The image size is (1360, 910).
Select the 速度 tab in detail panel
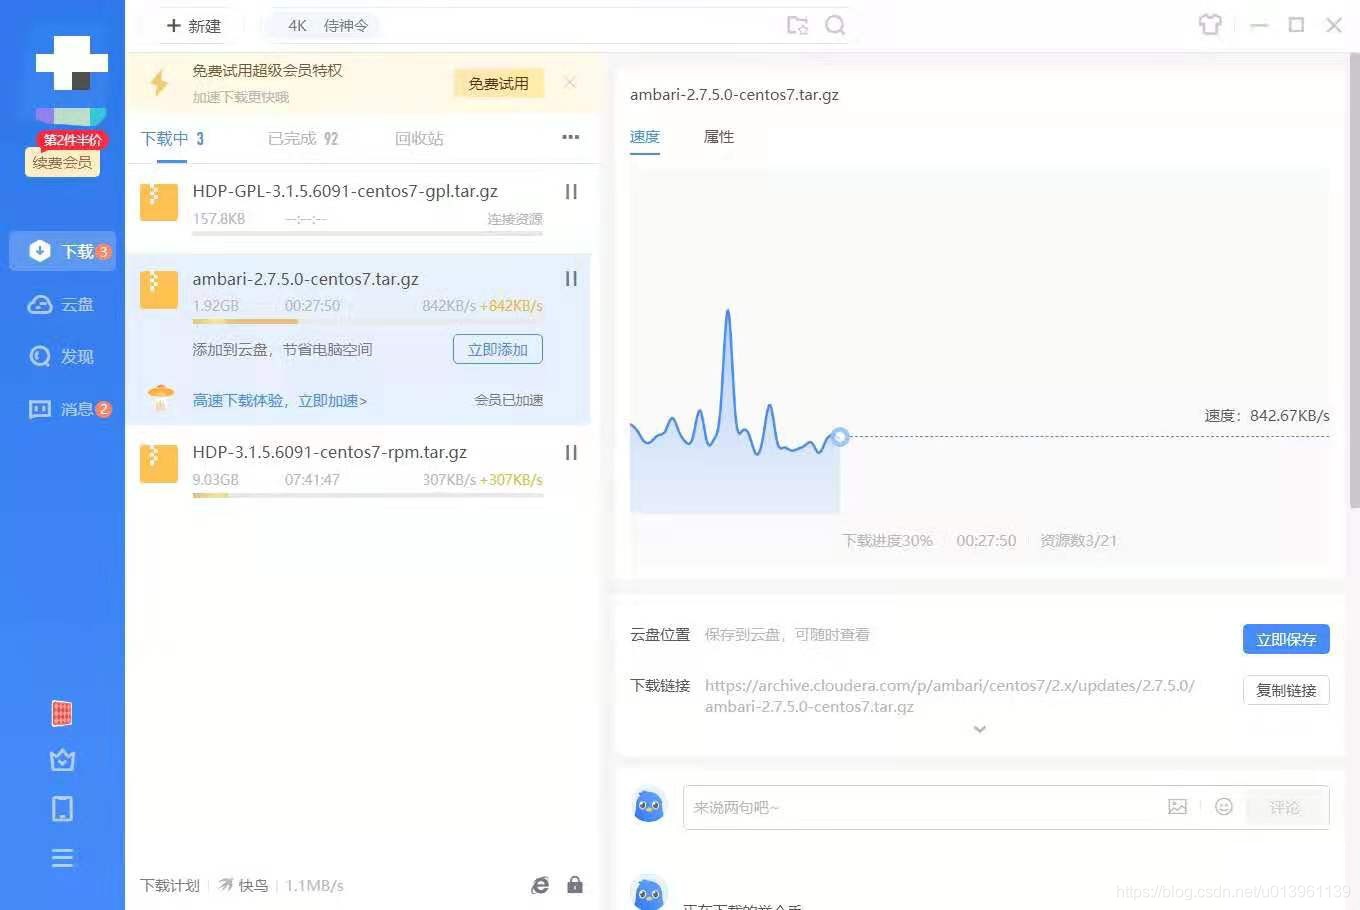645,137
